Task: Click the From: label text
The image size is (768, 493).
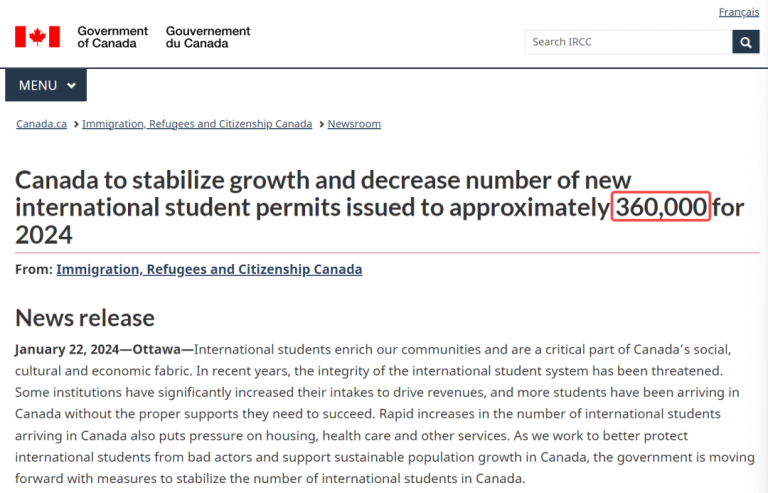Action: click(34, 269)
